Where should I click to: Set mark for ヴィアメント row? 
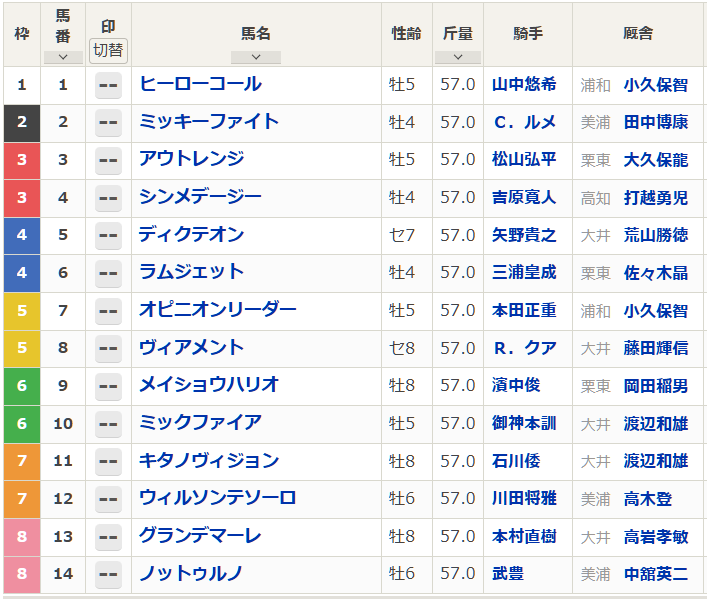108,348
